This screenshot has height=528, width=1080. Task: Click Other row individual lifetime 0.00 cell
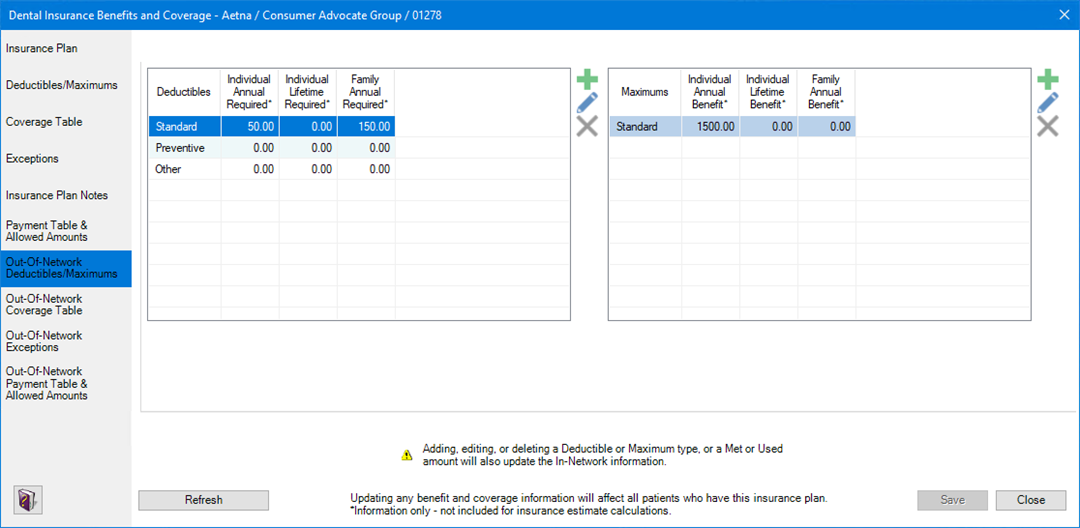point(308,169)
